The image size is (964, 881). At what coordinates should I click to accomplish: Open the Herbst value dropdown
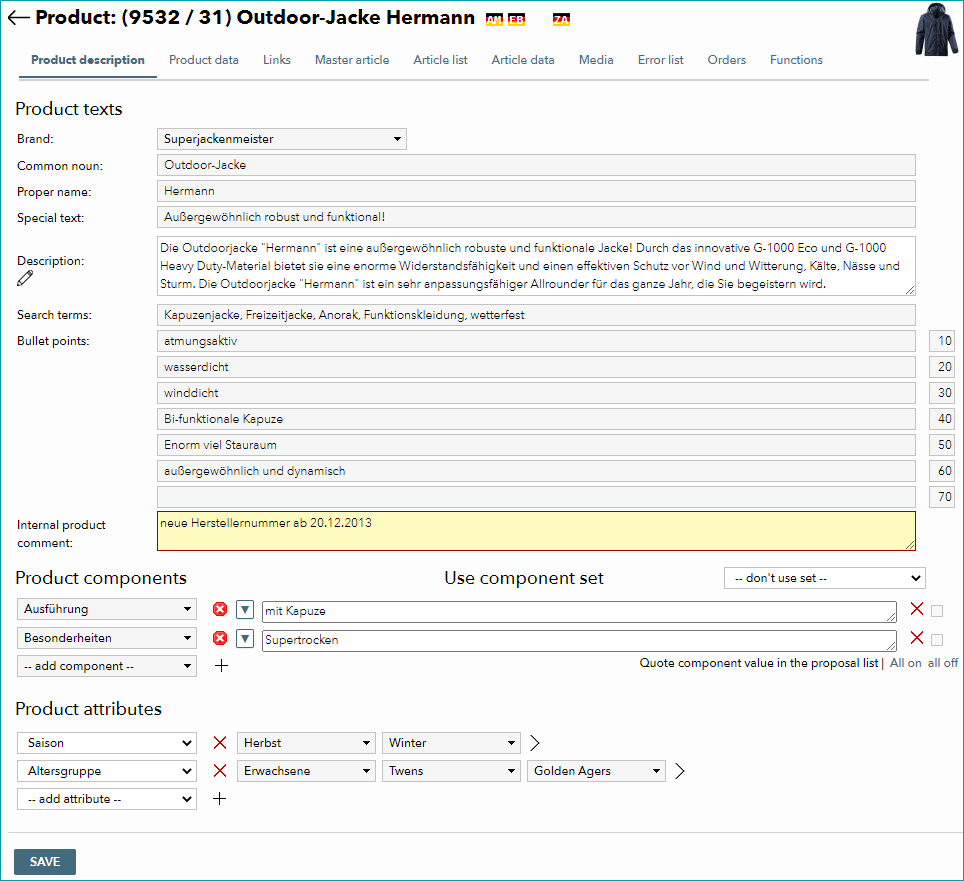[306, 743]
